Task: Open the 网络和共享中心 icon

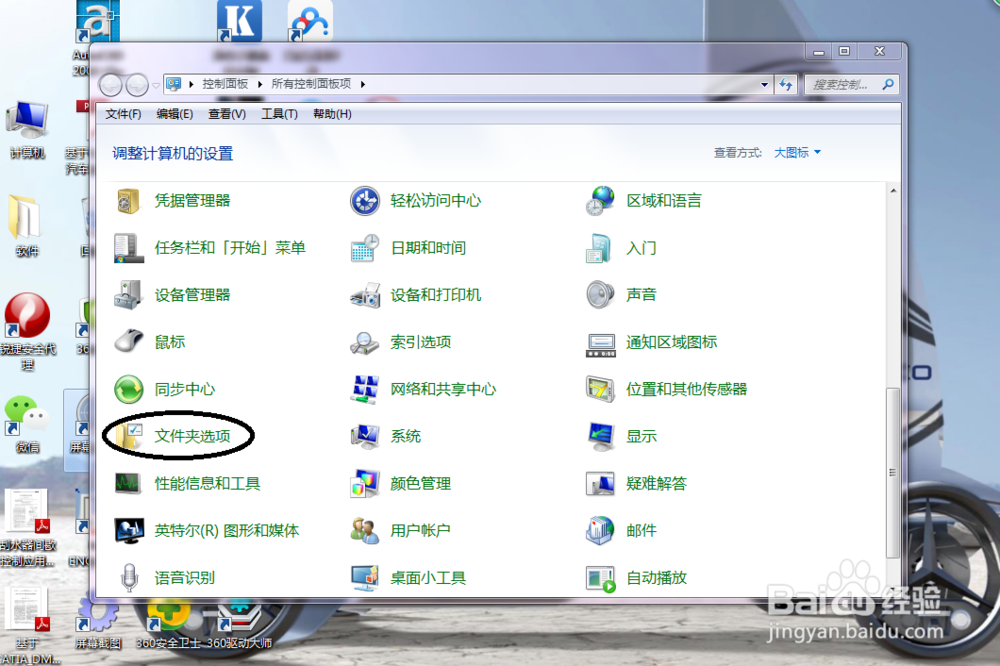Action: point(365,390)
